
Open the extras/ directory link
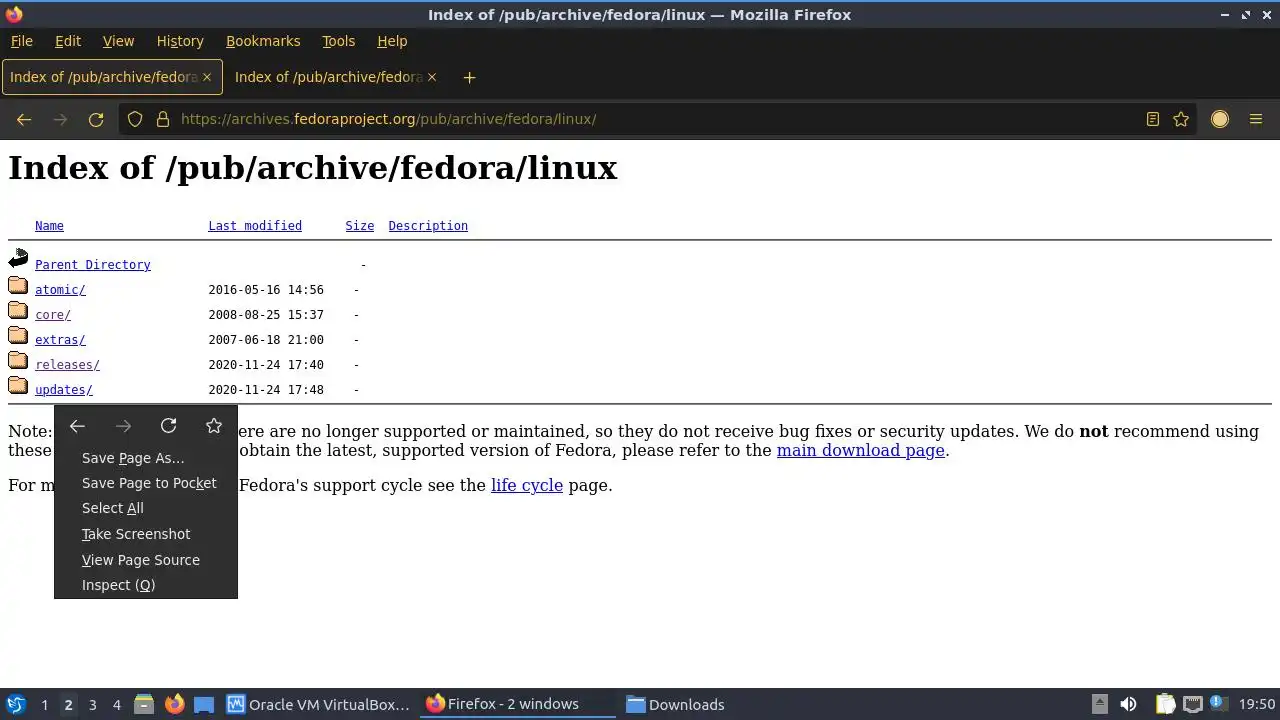(x=60, y=340)
